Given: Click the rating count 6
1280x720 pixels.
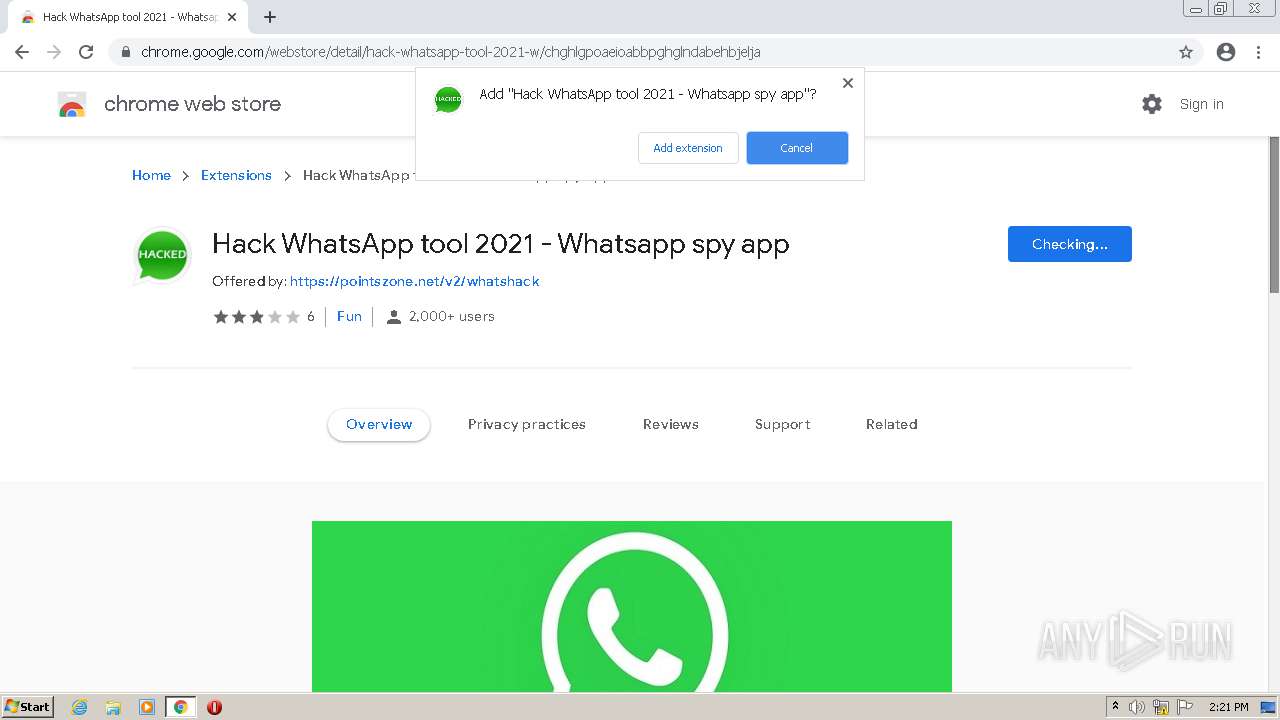Looking at the screenshot, I should pyautogui.click(x=311, y=317).
